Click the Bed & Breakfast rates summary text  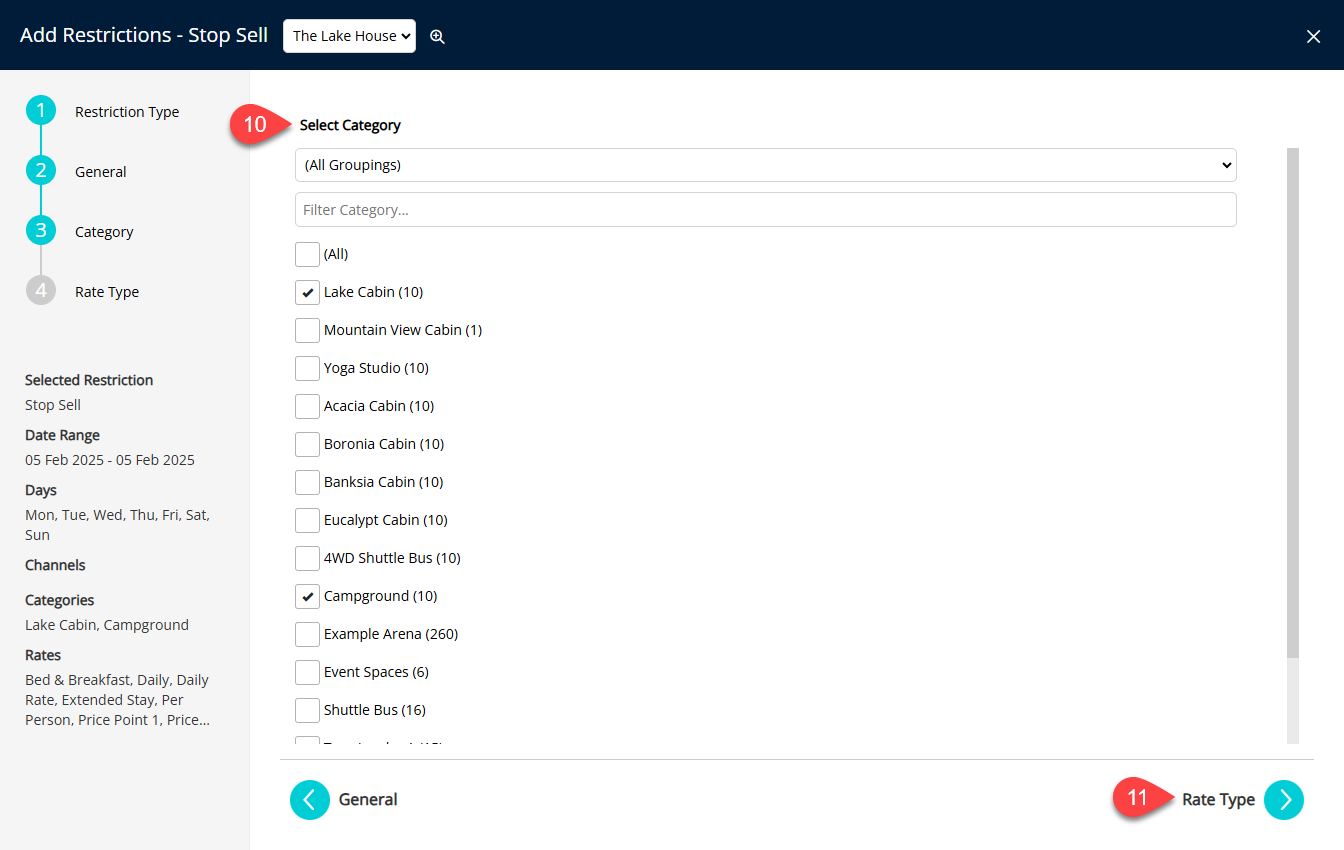click(x=117, y=700)
